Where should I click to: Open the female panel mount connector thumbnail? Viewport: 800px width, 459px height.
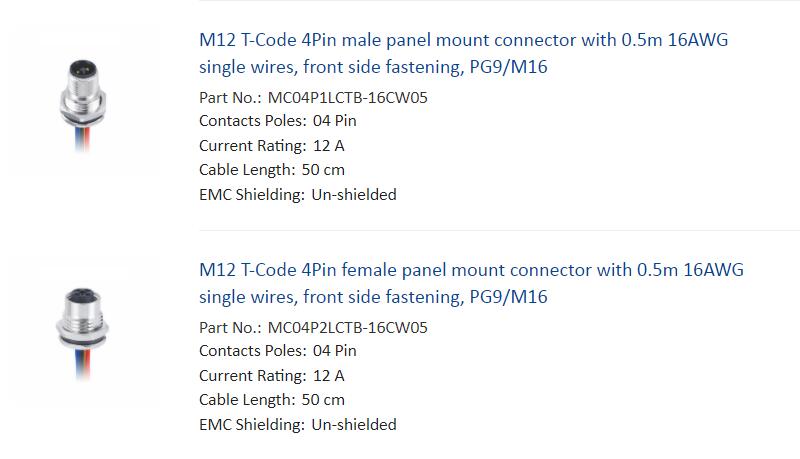[83, 334]
